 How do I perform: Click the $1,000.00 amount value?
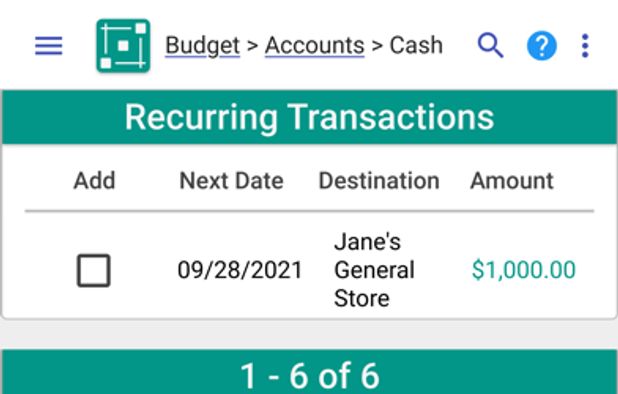524,270
